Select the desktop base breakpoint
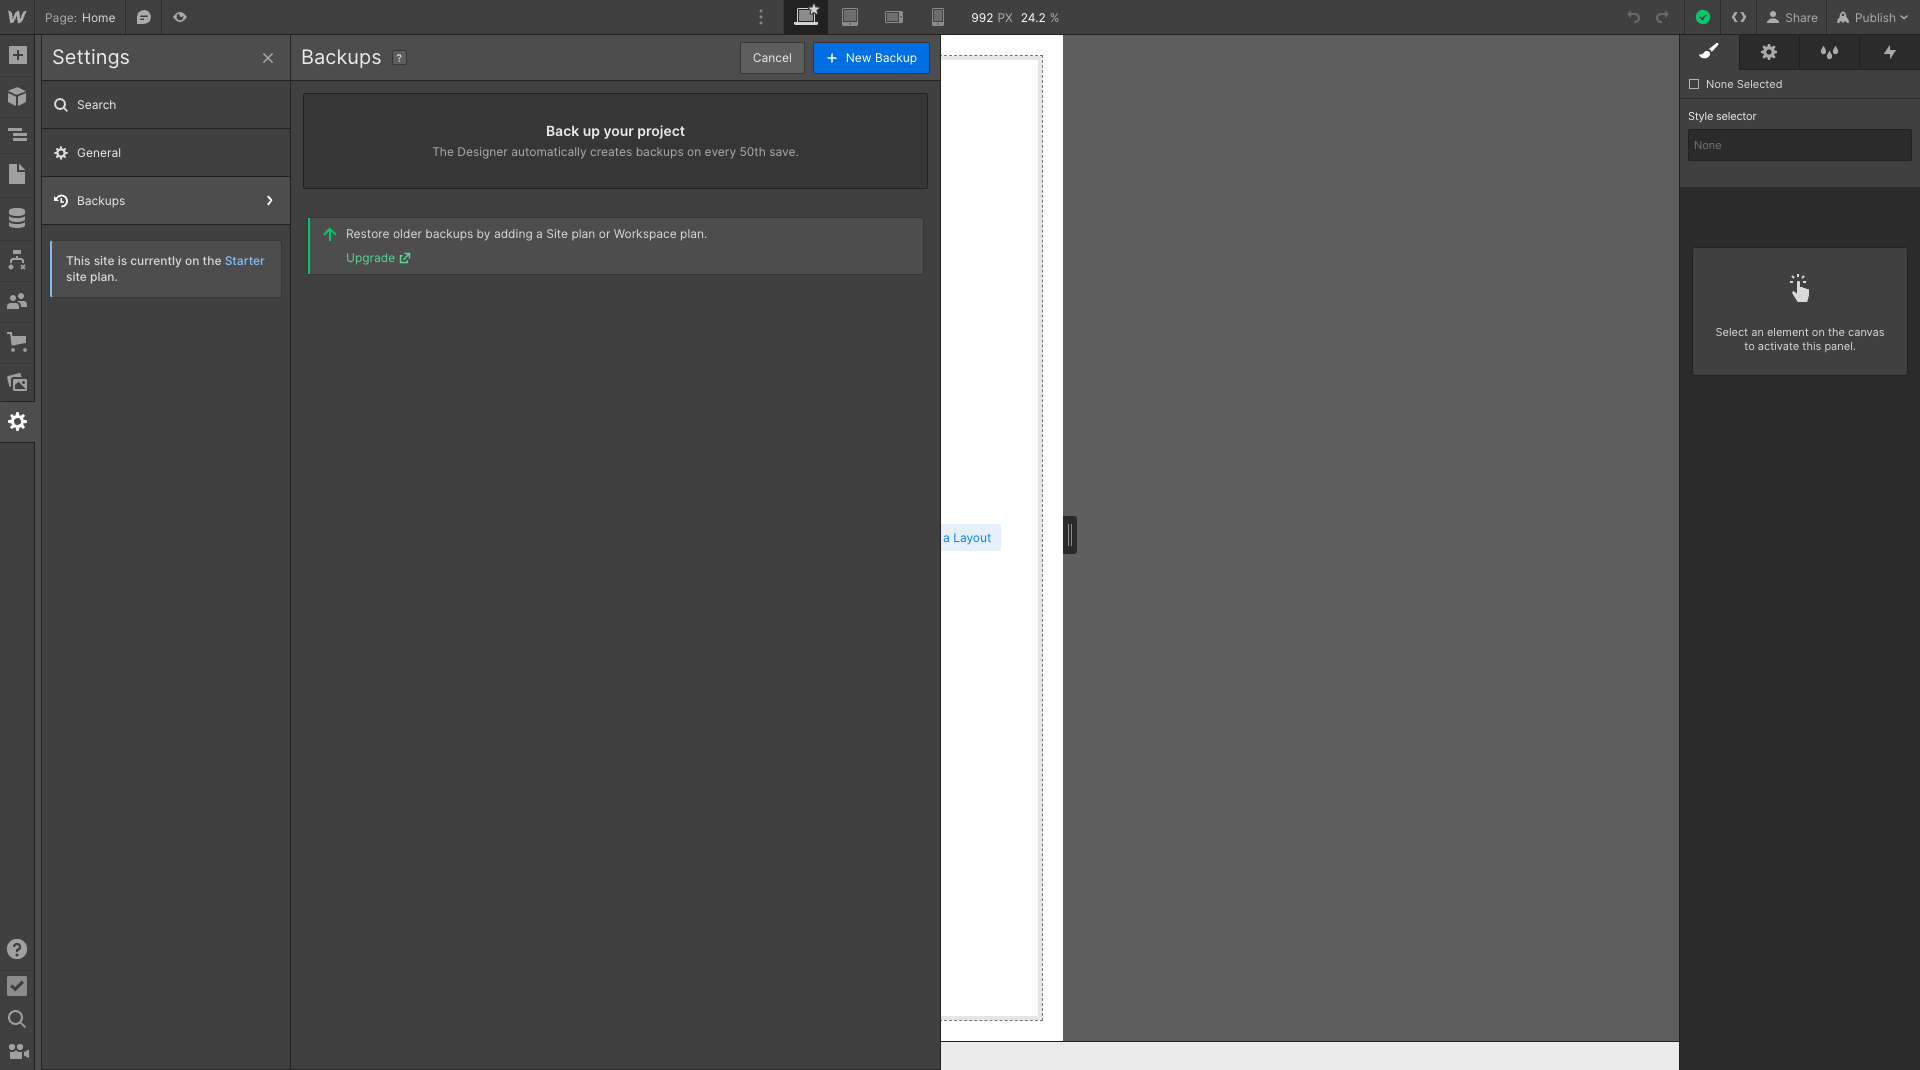 pyautogui.click(x=806, y=17)
